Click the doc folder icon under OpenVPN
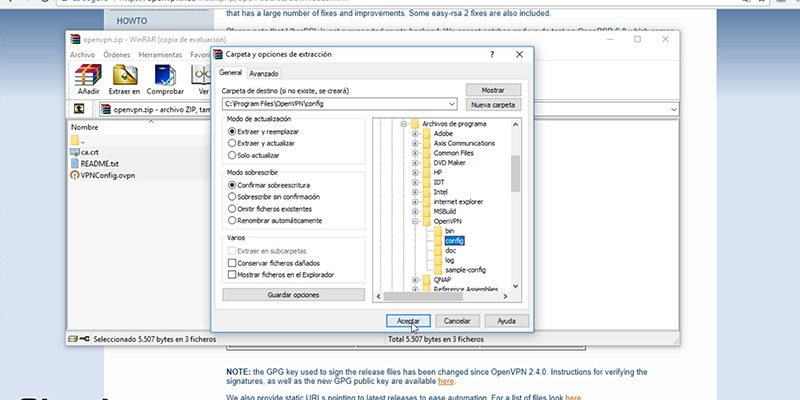800x400 pixels. tap(438, 250)
